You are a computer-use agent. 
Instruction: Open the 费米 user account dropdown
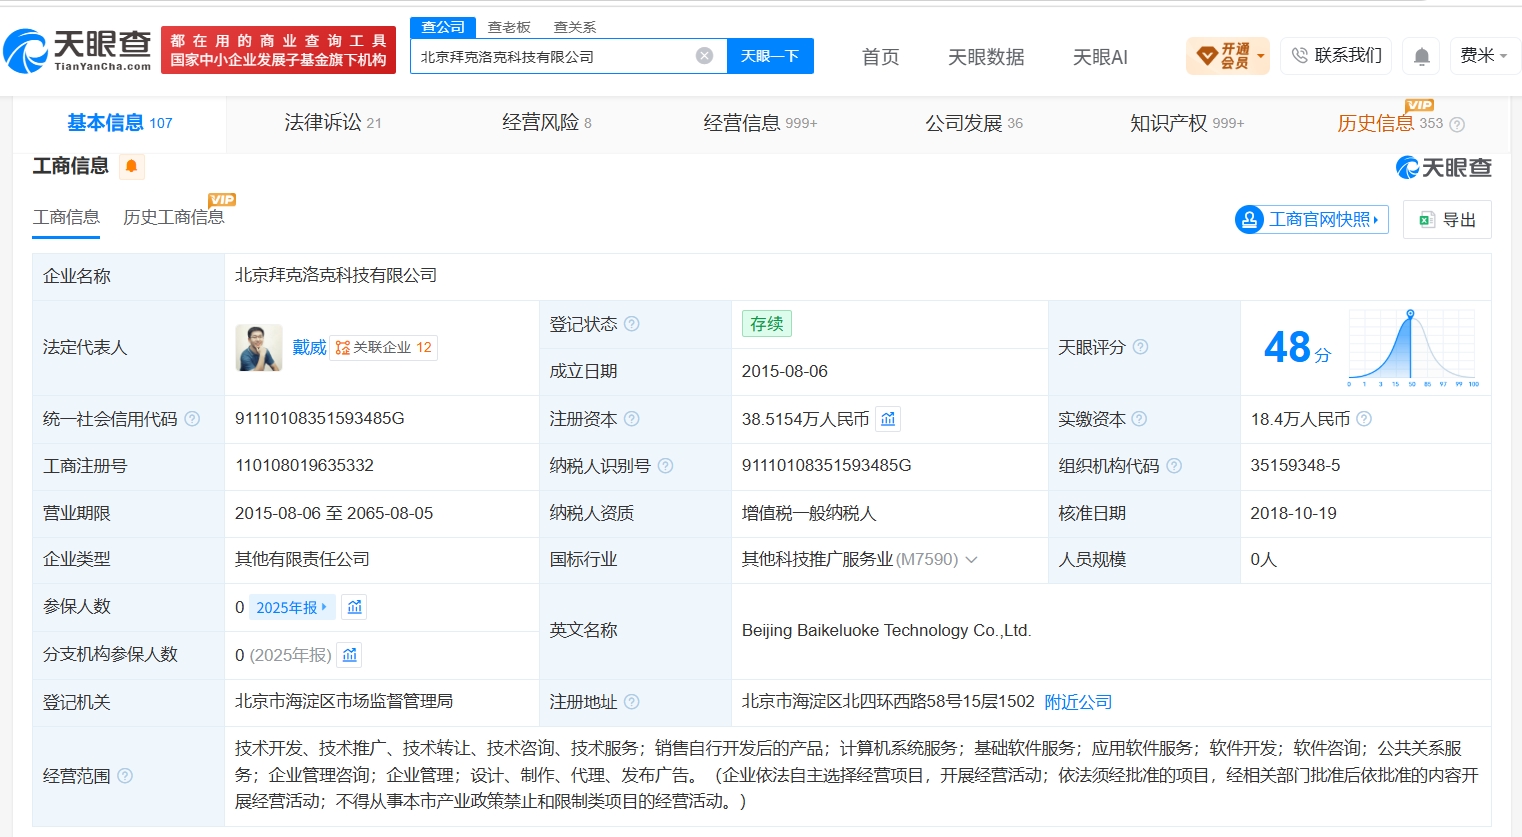point(1485,55)
